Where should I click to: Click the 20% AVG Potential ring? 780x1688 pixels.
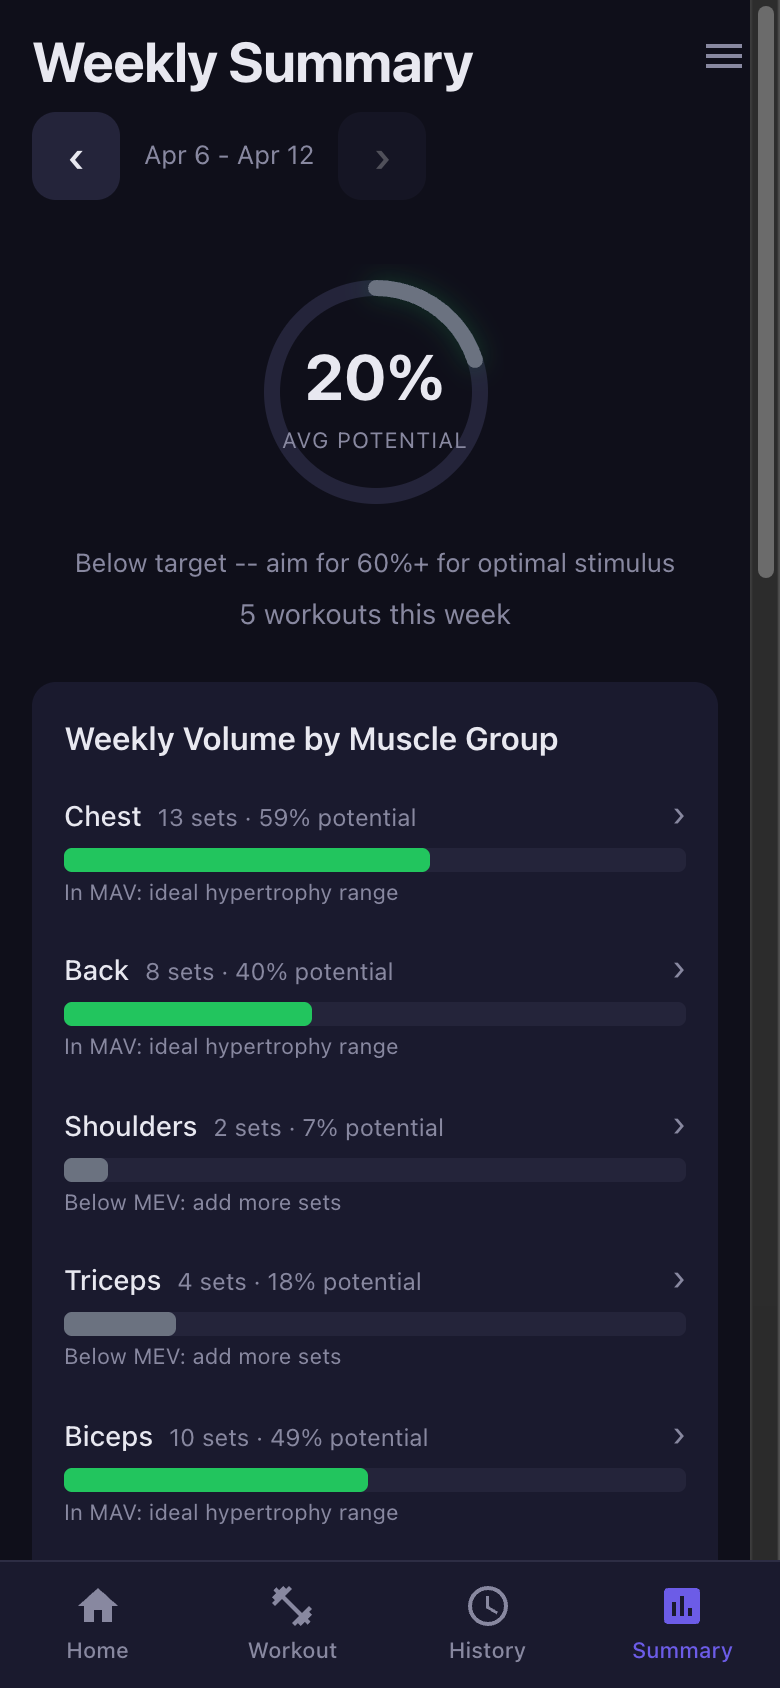(x=374, y=390)
